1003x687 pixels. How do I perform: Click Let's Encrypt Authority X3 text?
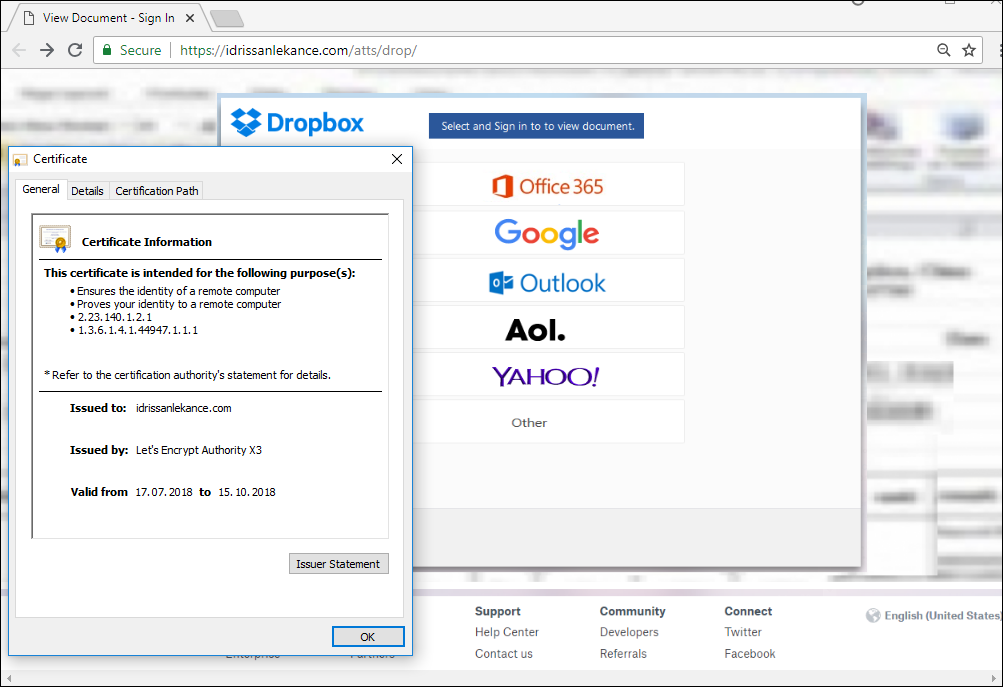[x=198, y=450]
